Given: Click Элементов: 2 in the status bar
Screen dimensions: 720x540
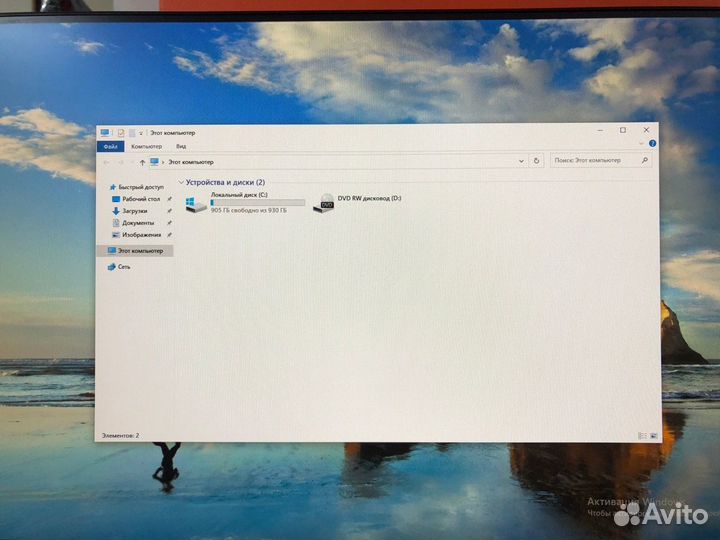Looking at the screenshot, I should 120,435.
